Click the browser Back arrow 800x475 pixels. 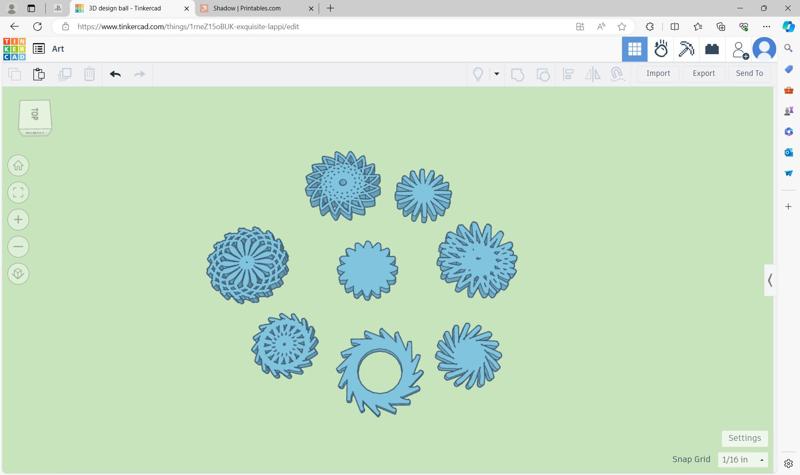point(14,27)
